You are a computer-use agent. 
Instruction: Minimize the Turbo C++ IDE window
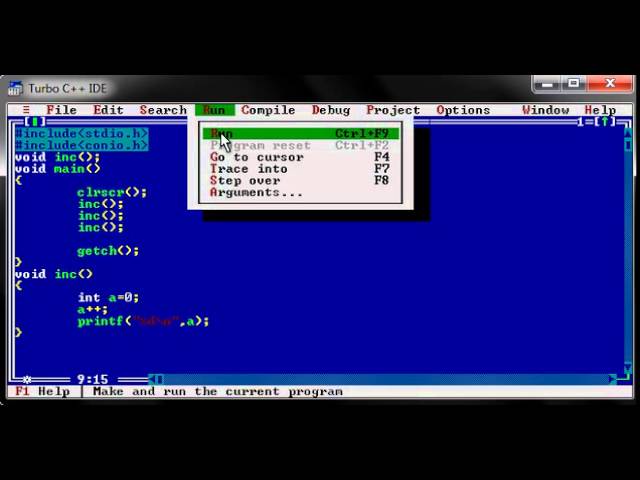point(548,84)
